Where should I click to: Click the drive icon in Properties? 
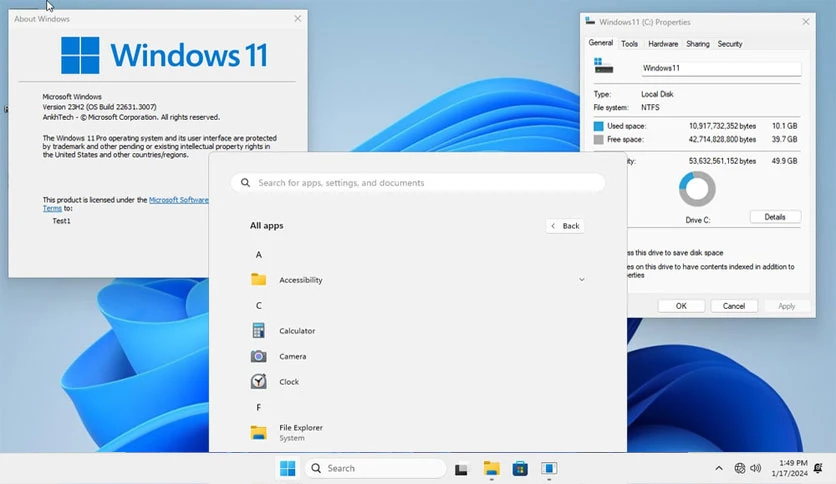coord(604,66)
